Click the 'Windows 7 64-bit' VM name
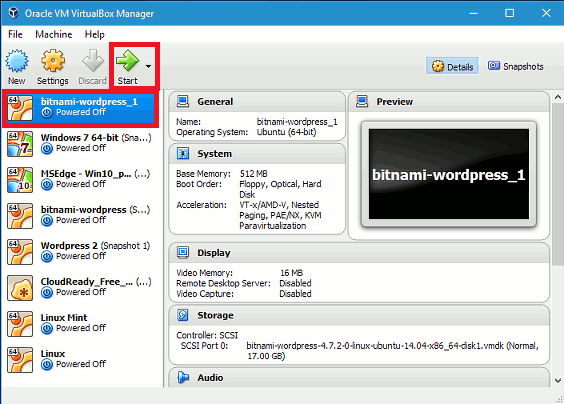This screenshot has width=564, height=404. (79, 138)
